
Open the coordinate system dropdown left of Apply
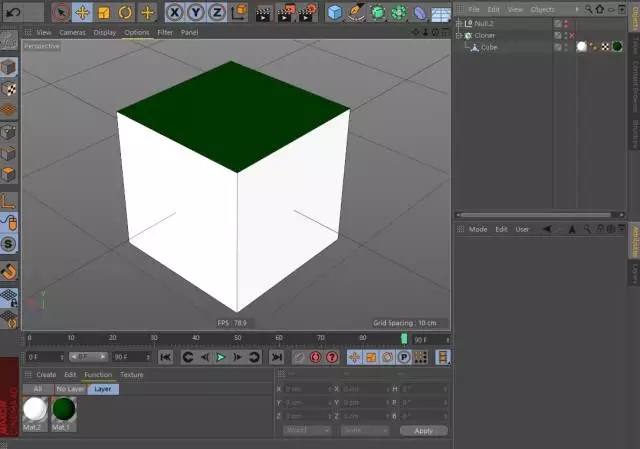click(307, 430)
